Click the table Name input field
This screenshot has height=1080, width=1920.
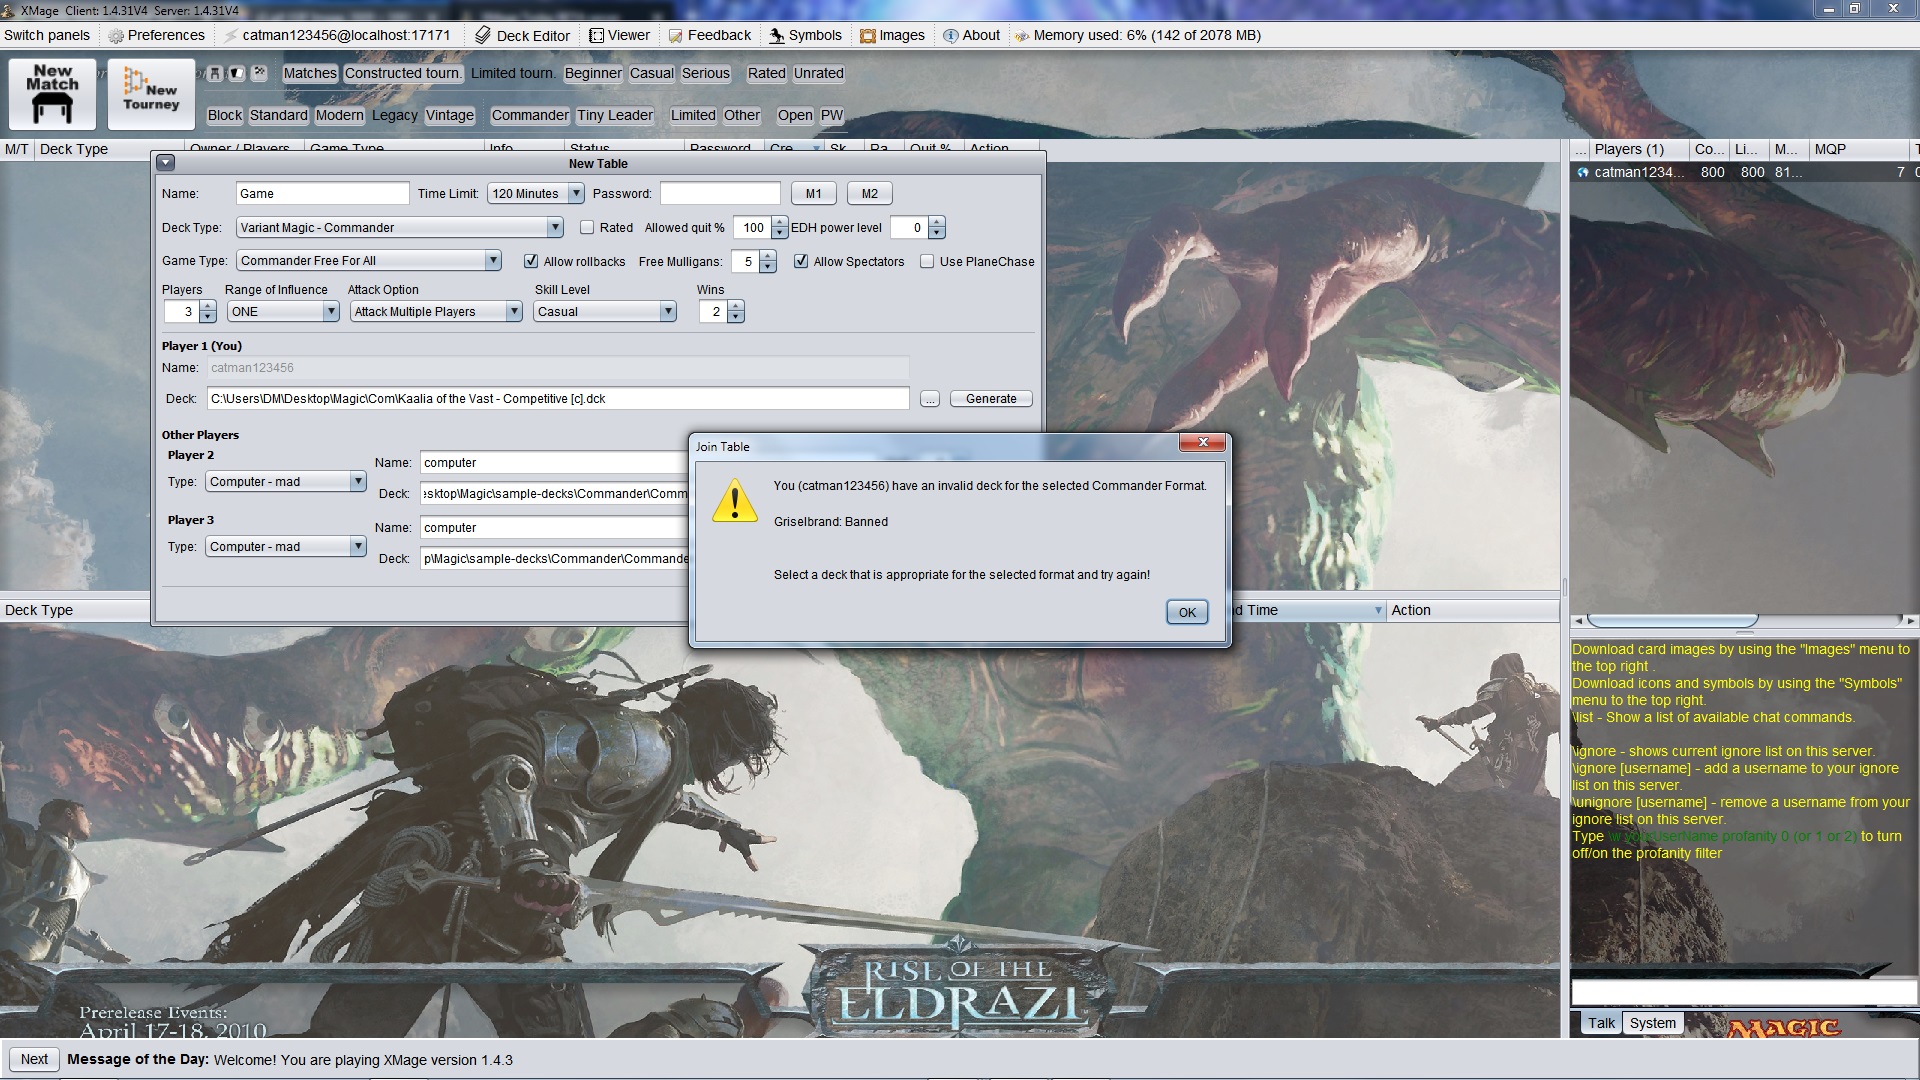point(322,194)
